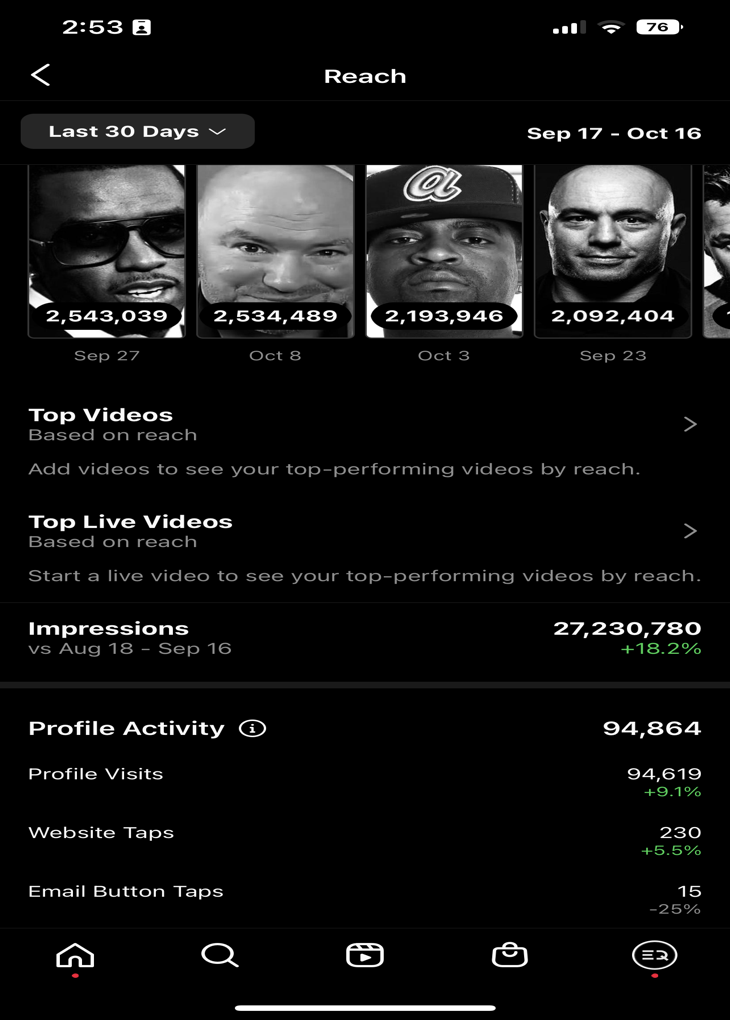Image resolution: width=730 pixels, height=1020 pixels.
Task: Open the Home tab icon
Action: pos(75,955)
